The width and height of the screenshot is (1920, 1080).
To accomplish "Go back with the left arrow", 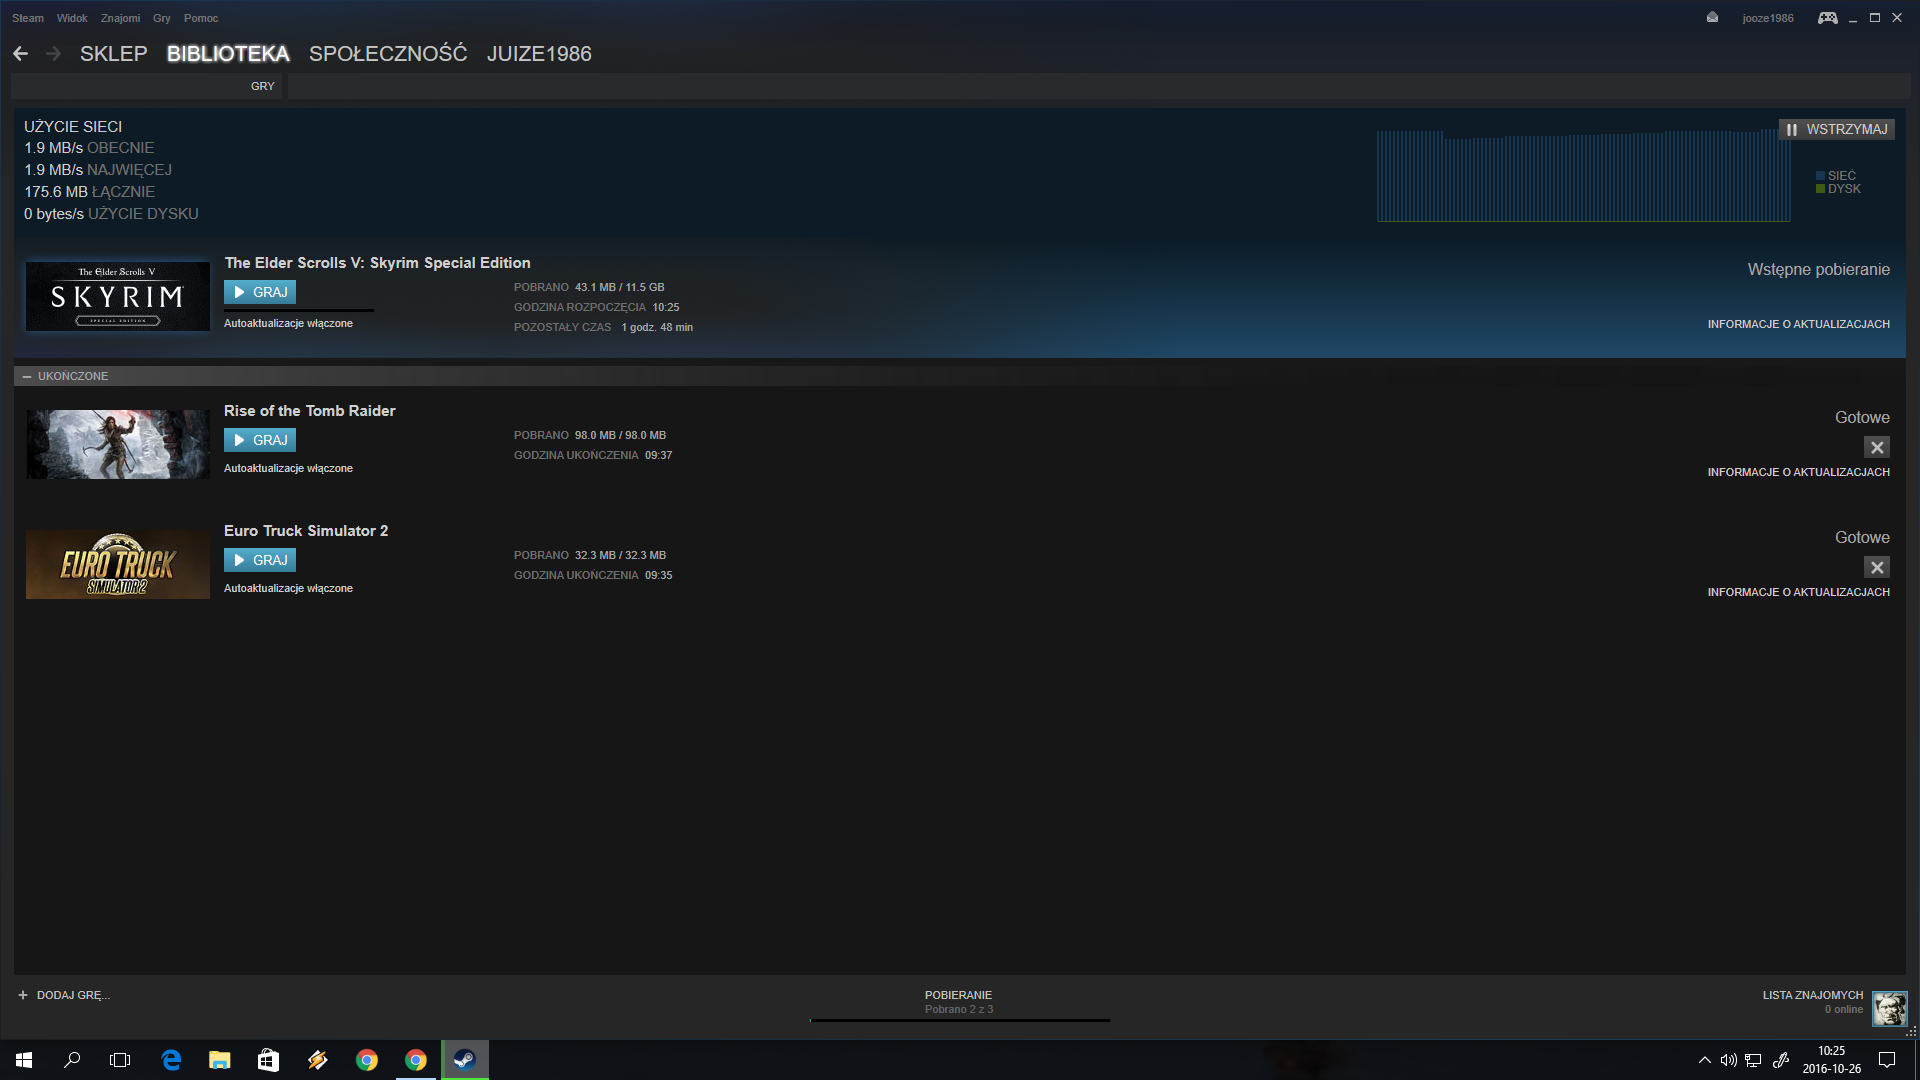I will (21, 54).
